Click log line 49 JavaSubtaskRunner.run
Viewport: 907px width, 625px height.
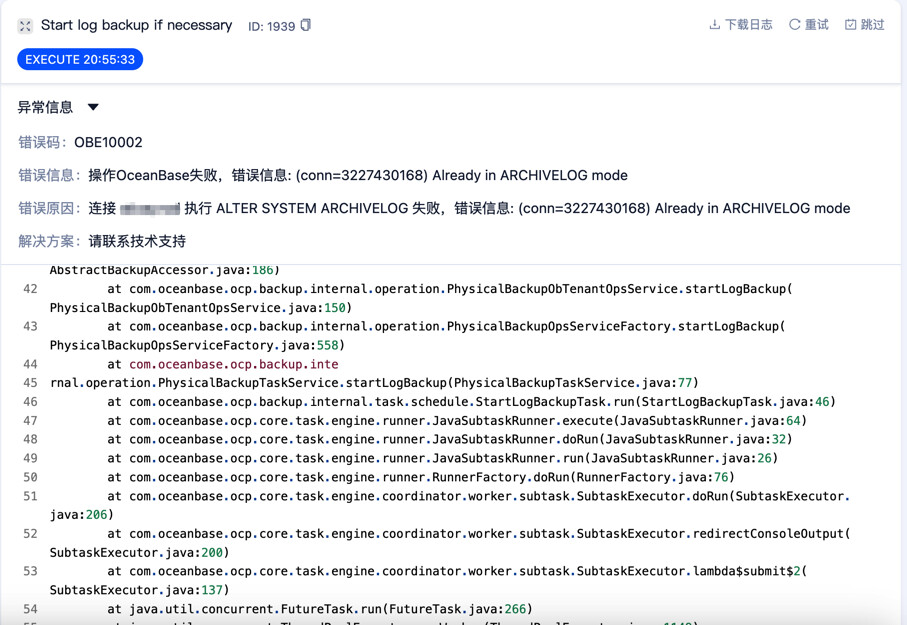click(443, 458)
